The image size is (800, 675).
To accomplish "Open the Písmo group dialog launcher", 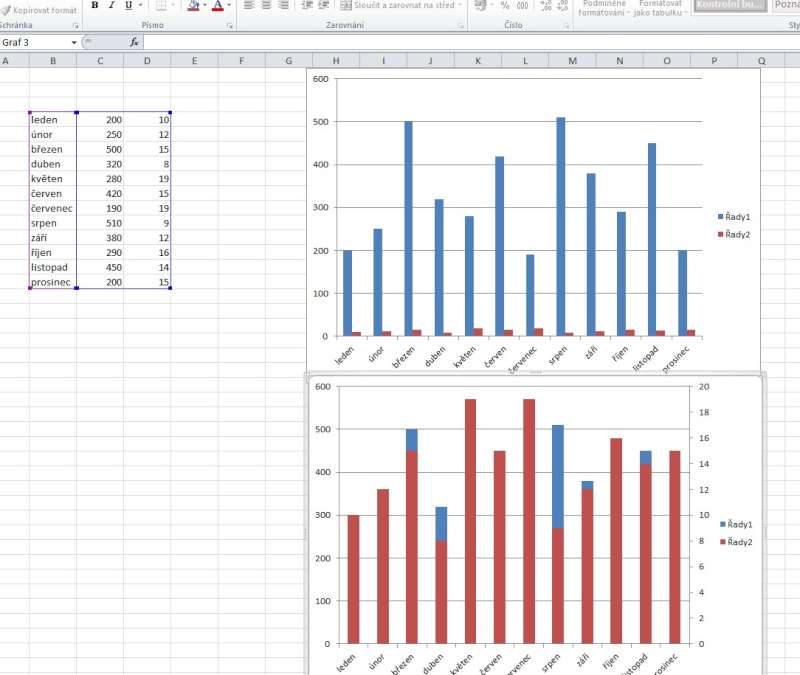I will pos(230,23).
